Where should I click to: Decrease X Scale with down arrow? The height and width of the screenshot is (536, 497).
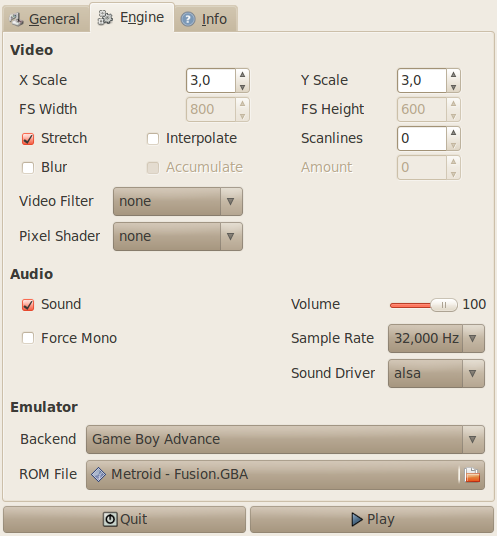coord(242,87)
